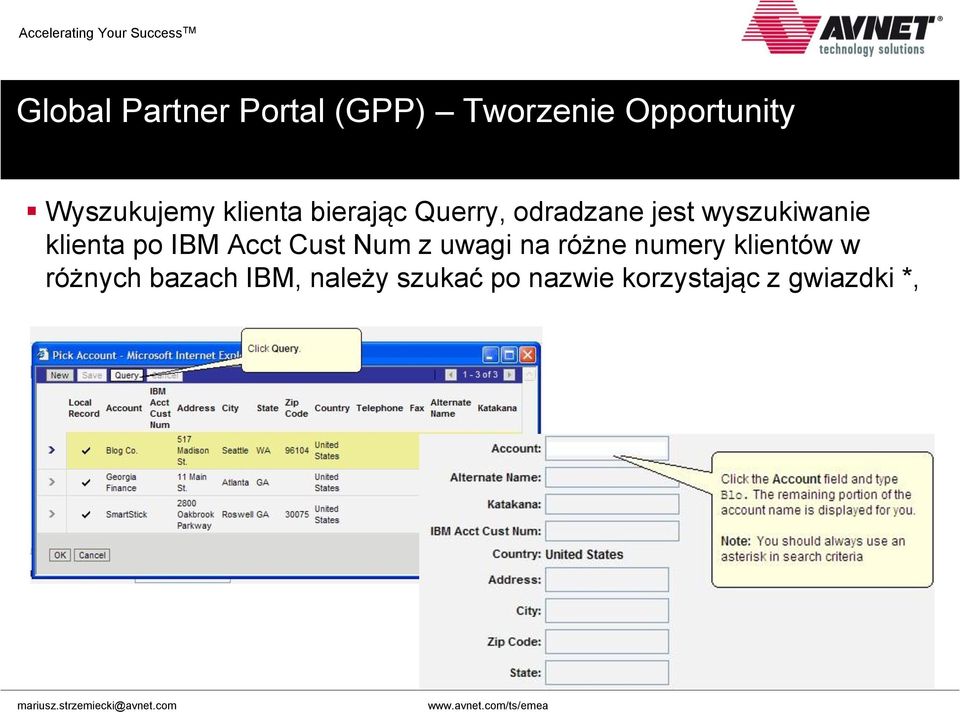The height and width of the screenshot is (712, 960).
Task: Click the City column header
Action: click(230, 408)
